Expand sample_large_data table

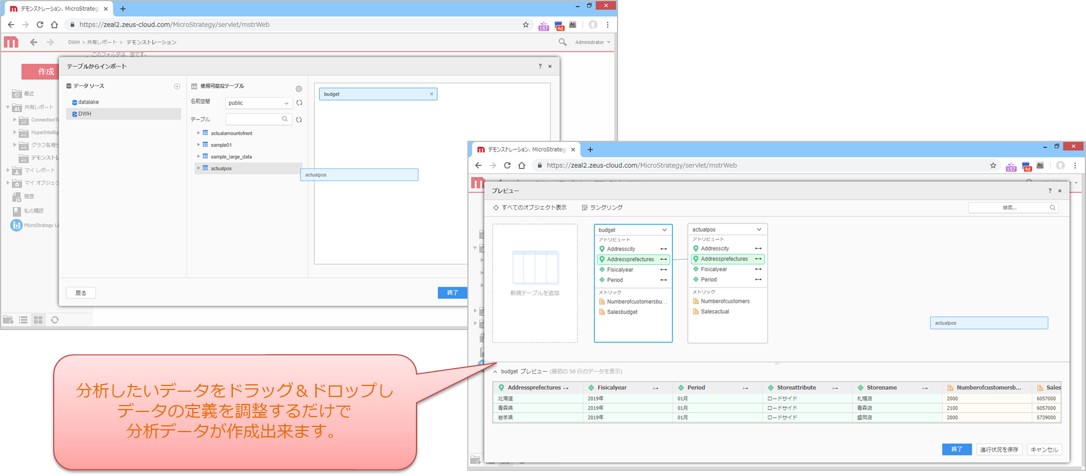tap(198, 157)
